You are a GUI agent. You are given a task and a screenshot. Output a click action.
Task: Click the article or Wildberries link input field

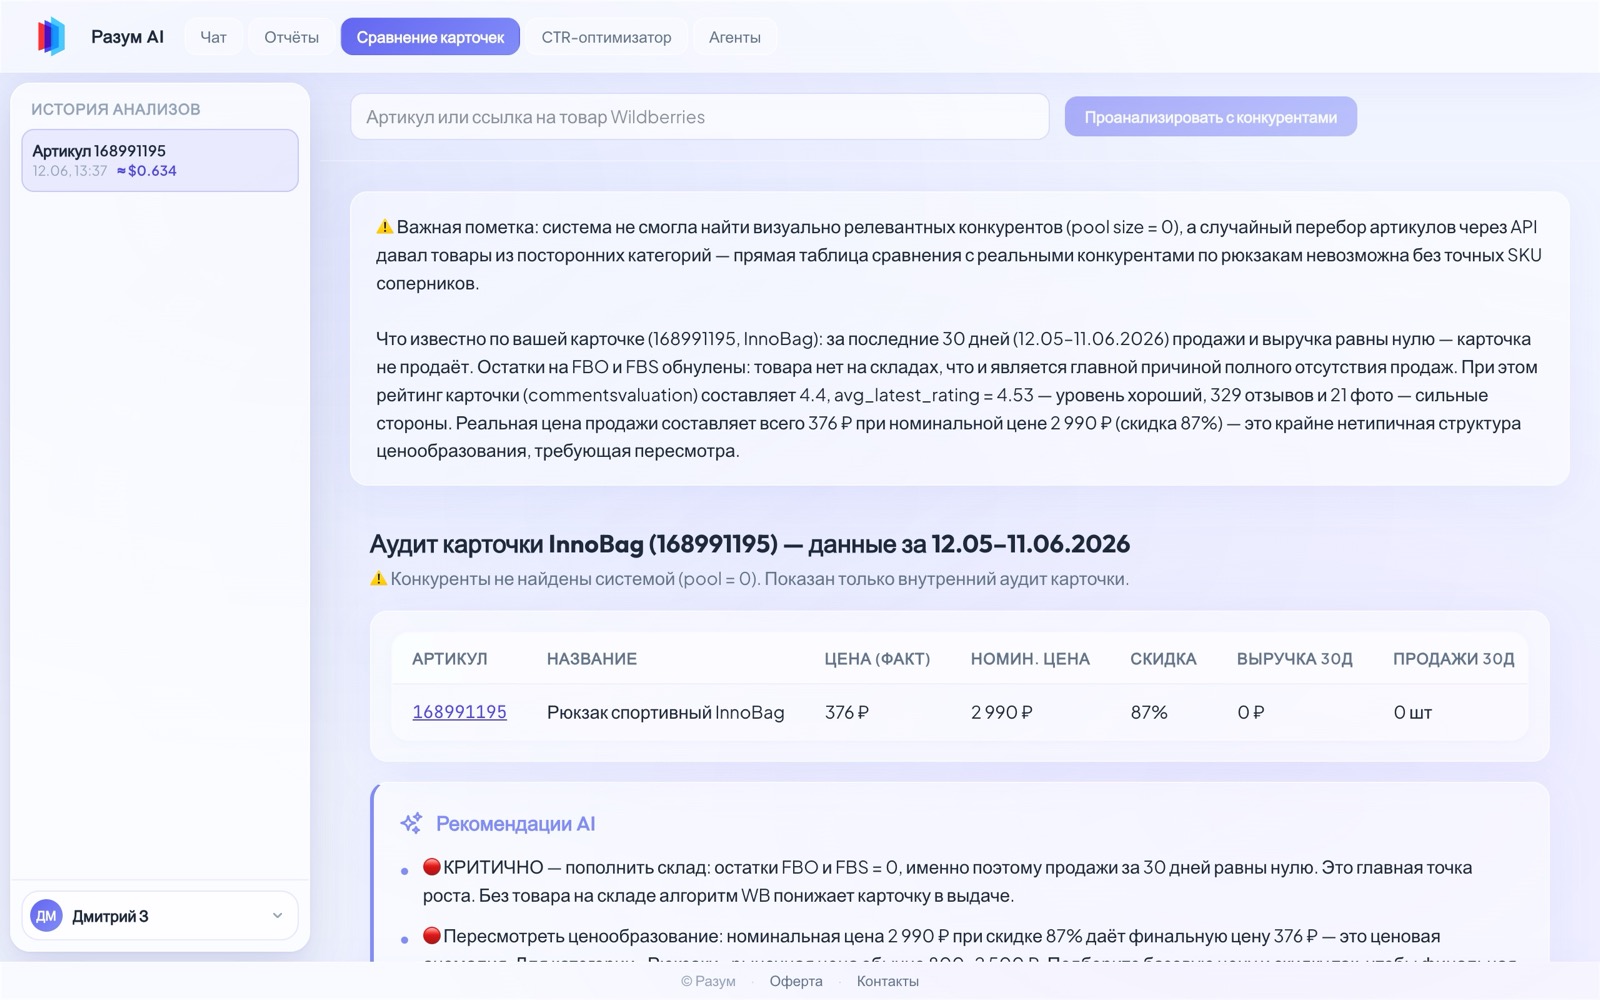point(699,117)
